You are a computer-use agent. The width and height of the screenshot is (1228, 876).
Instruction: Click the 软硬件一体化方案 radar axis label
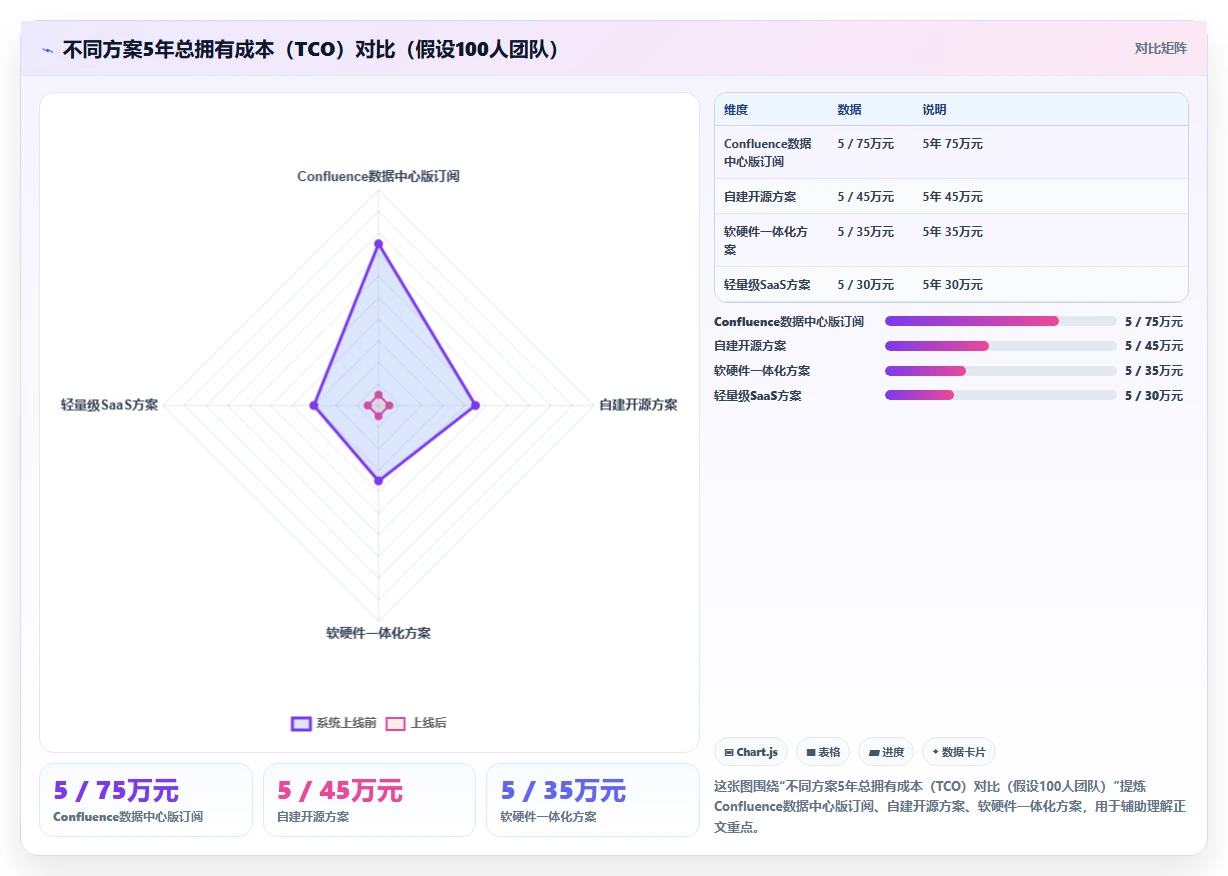pyautogui.click(x=378, y=633)
